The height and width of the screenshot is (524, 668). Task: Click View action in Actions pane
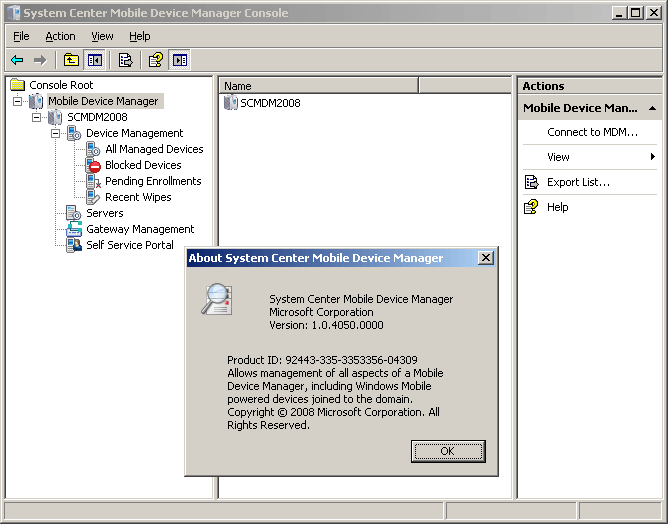558,157
